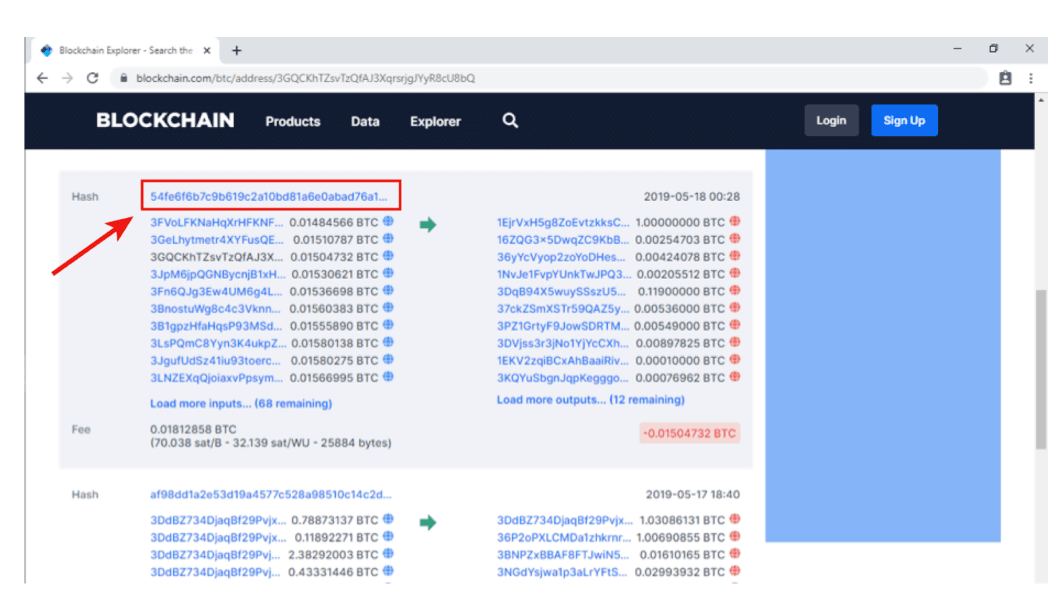The width and height of the screenshot is (1052, 592).
Task: Click the globe icon beside 0.01580275 BTC
Action: [x=388, y=360]
